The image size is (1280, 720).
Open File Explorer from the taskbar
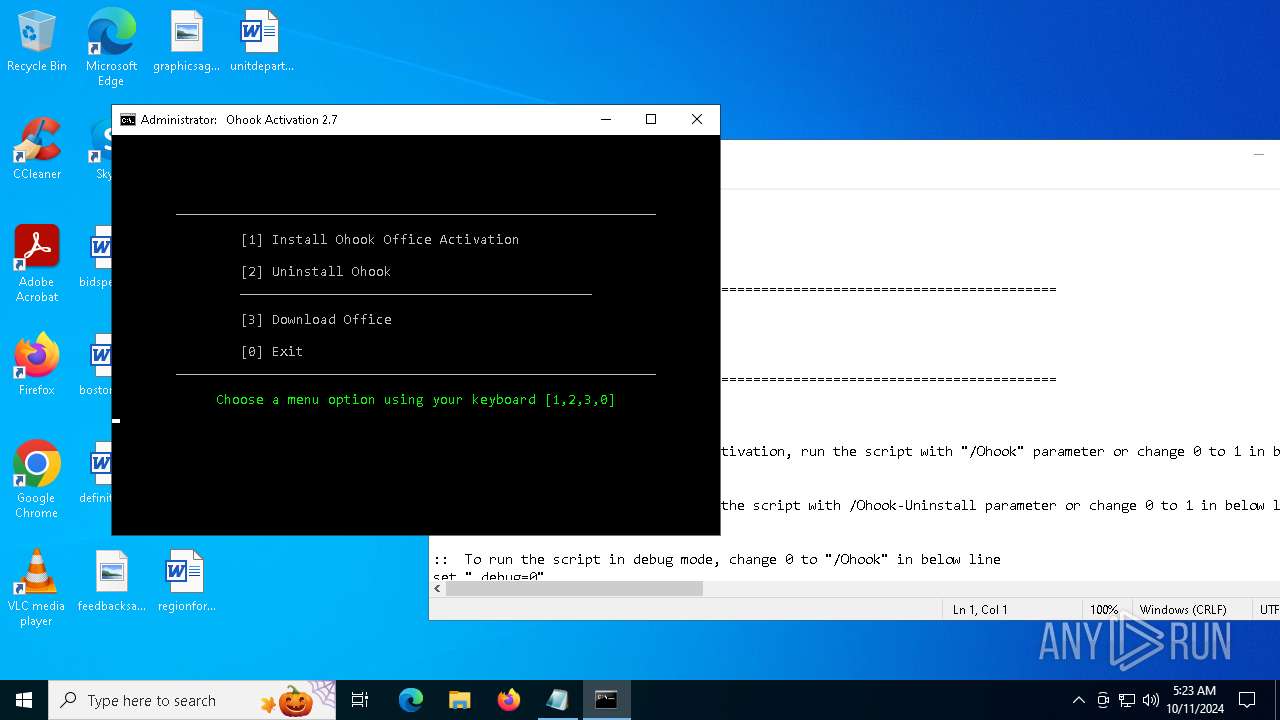[459, 700]
